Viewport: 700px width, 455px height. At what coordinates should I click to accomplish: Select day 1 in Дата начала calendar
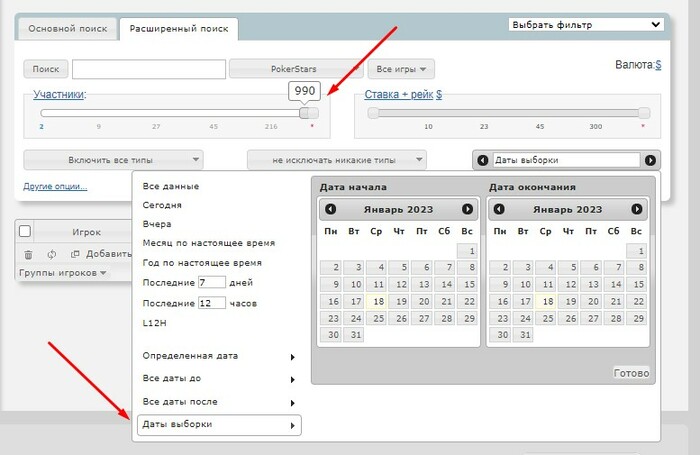pos(467,251)
